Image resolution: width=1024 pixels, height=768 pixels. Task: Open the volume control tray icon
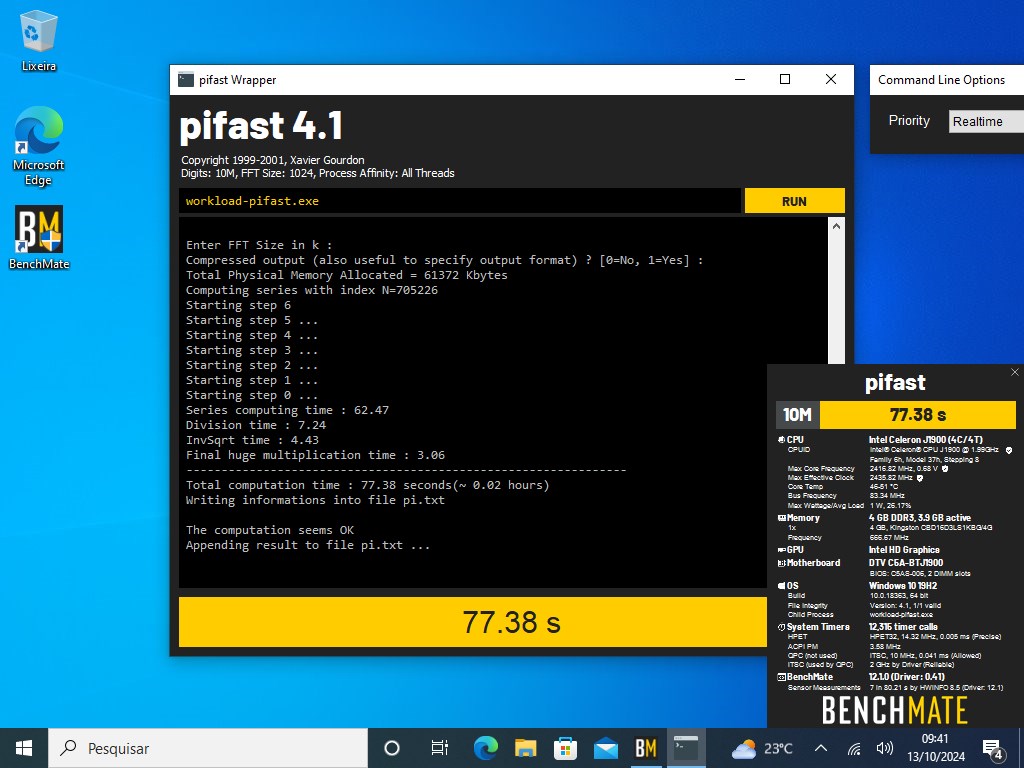885,748
